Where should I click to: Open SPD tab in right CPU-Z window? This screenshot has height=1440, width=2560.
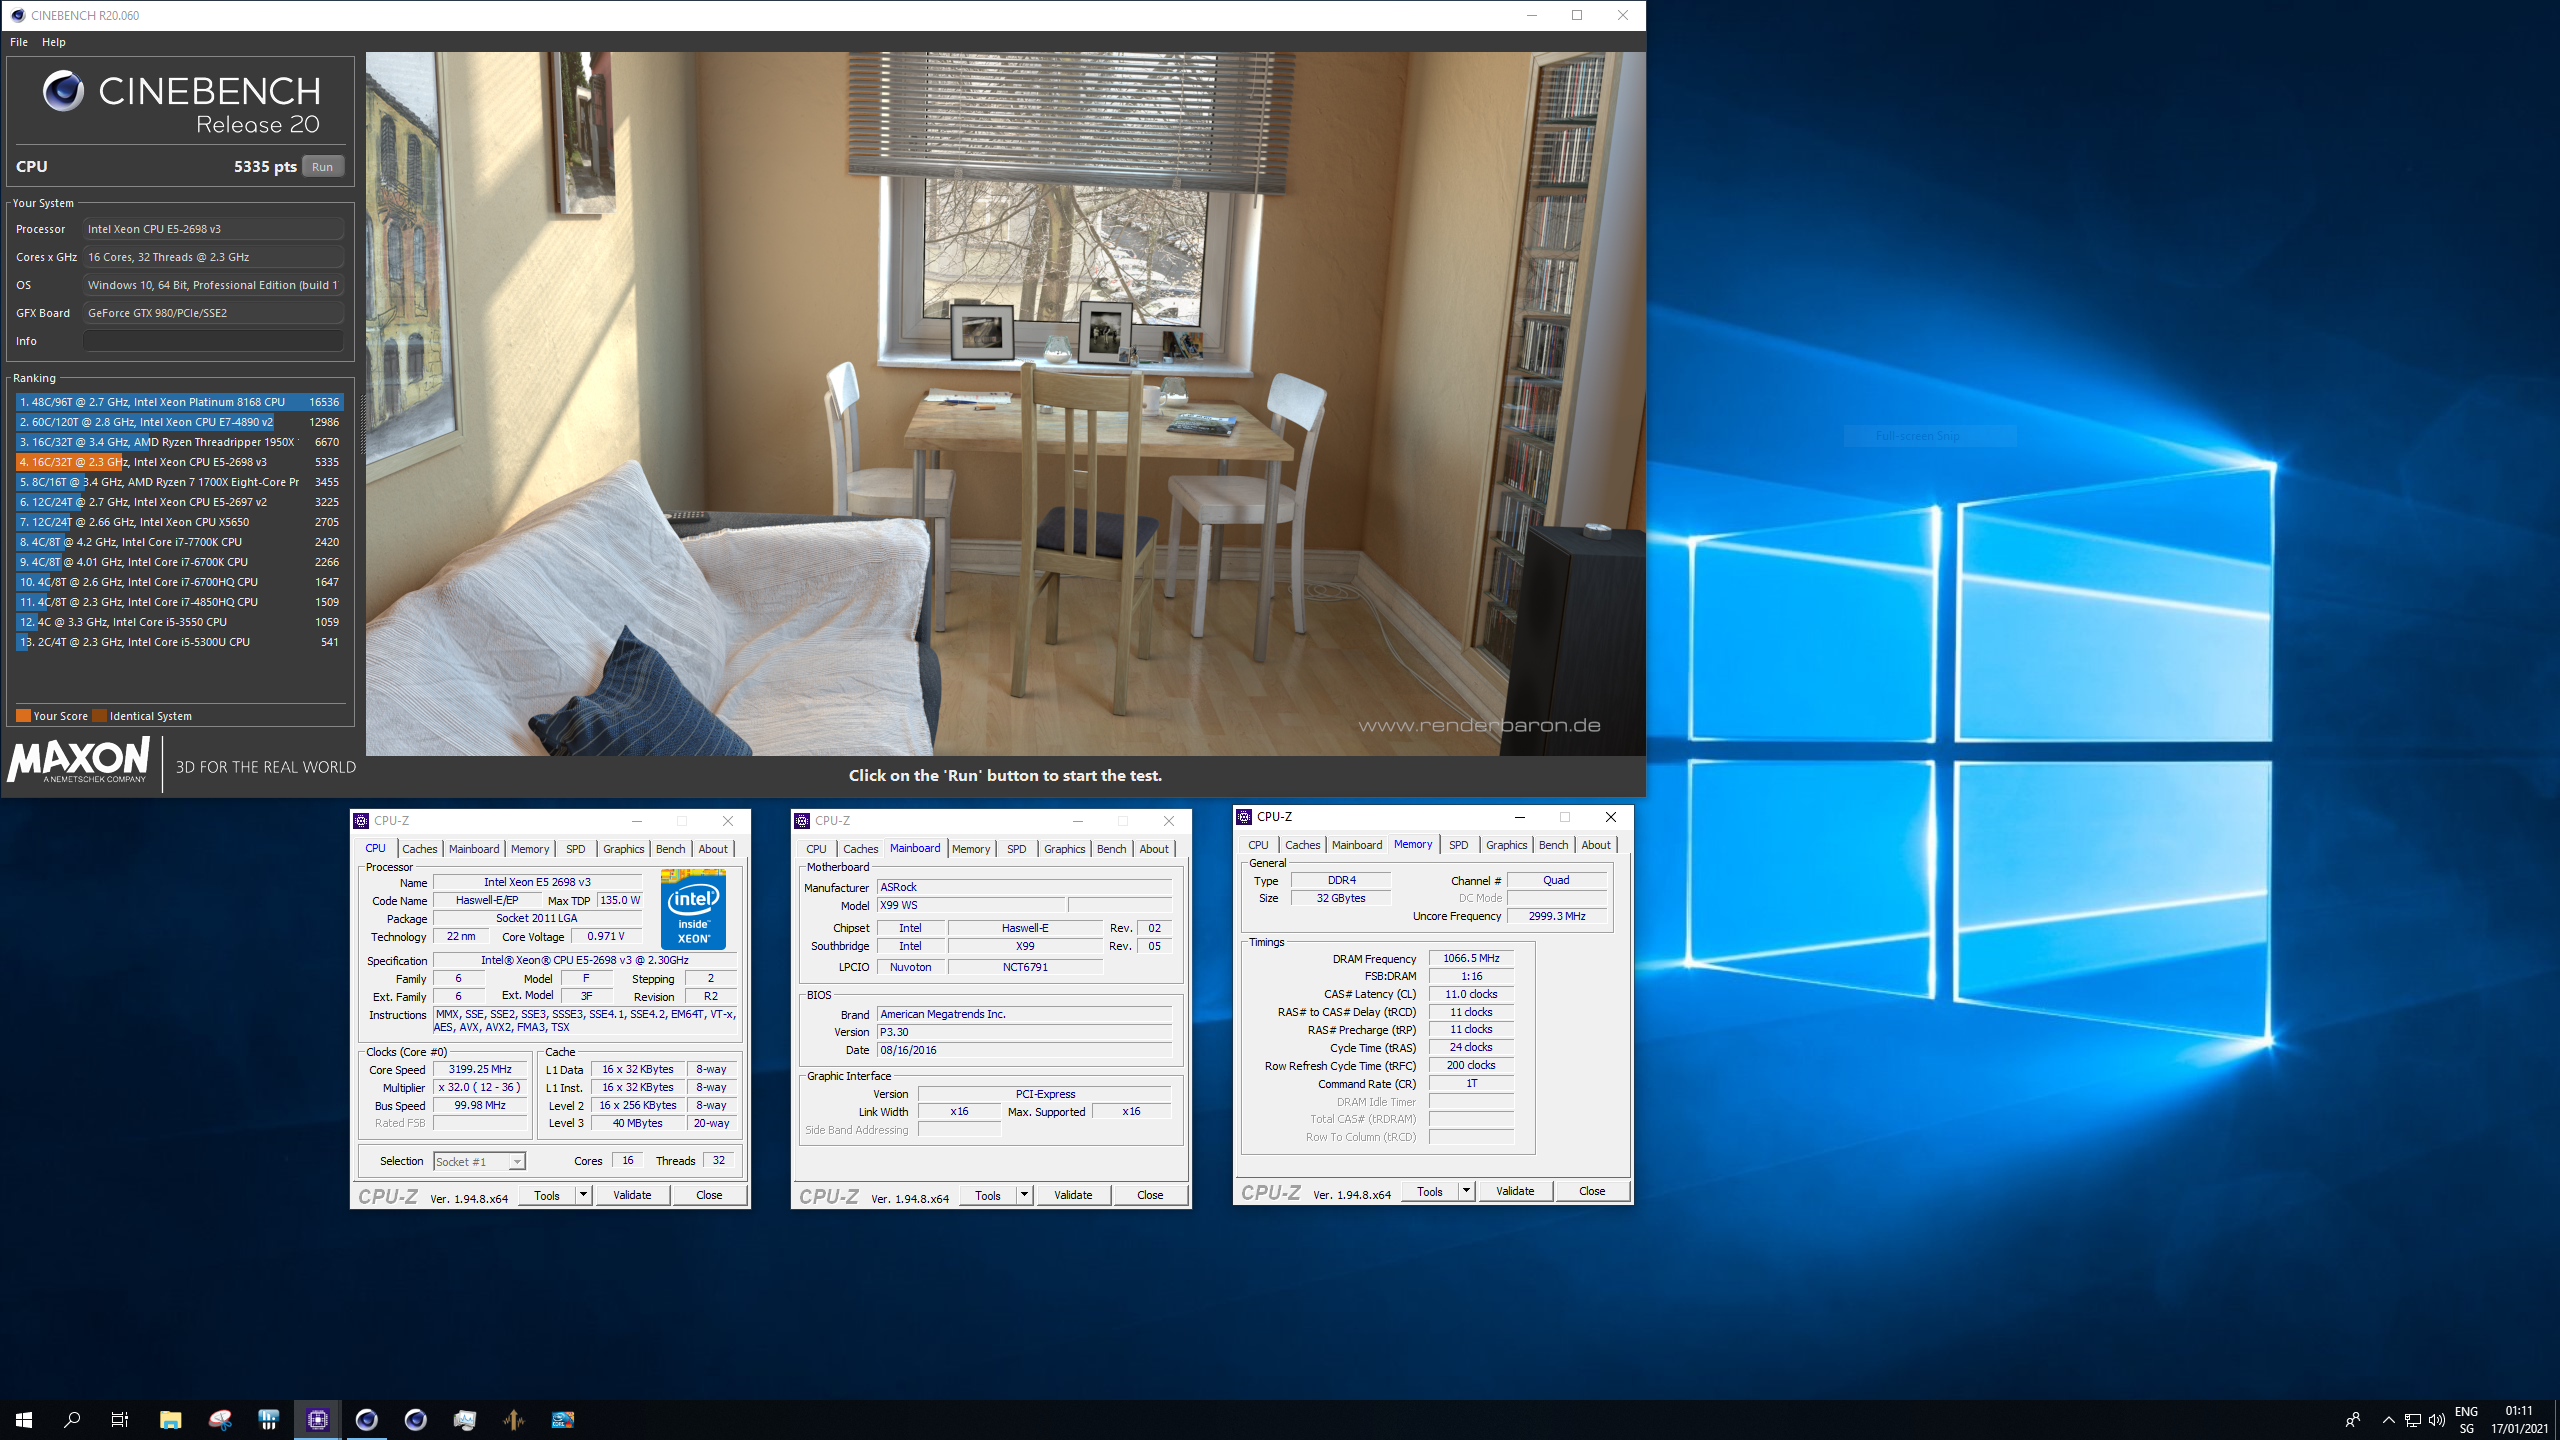1459,845
